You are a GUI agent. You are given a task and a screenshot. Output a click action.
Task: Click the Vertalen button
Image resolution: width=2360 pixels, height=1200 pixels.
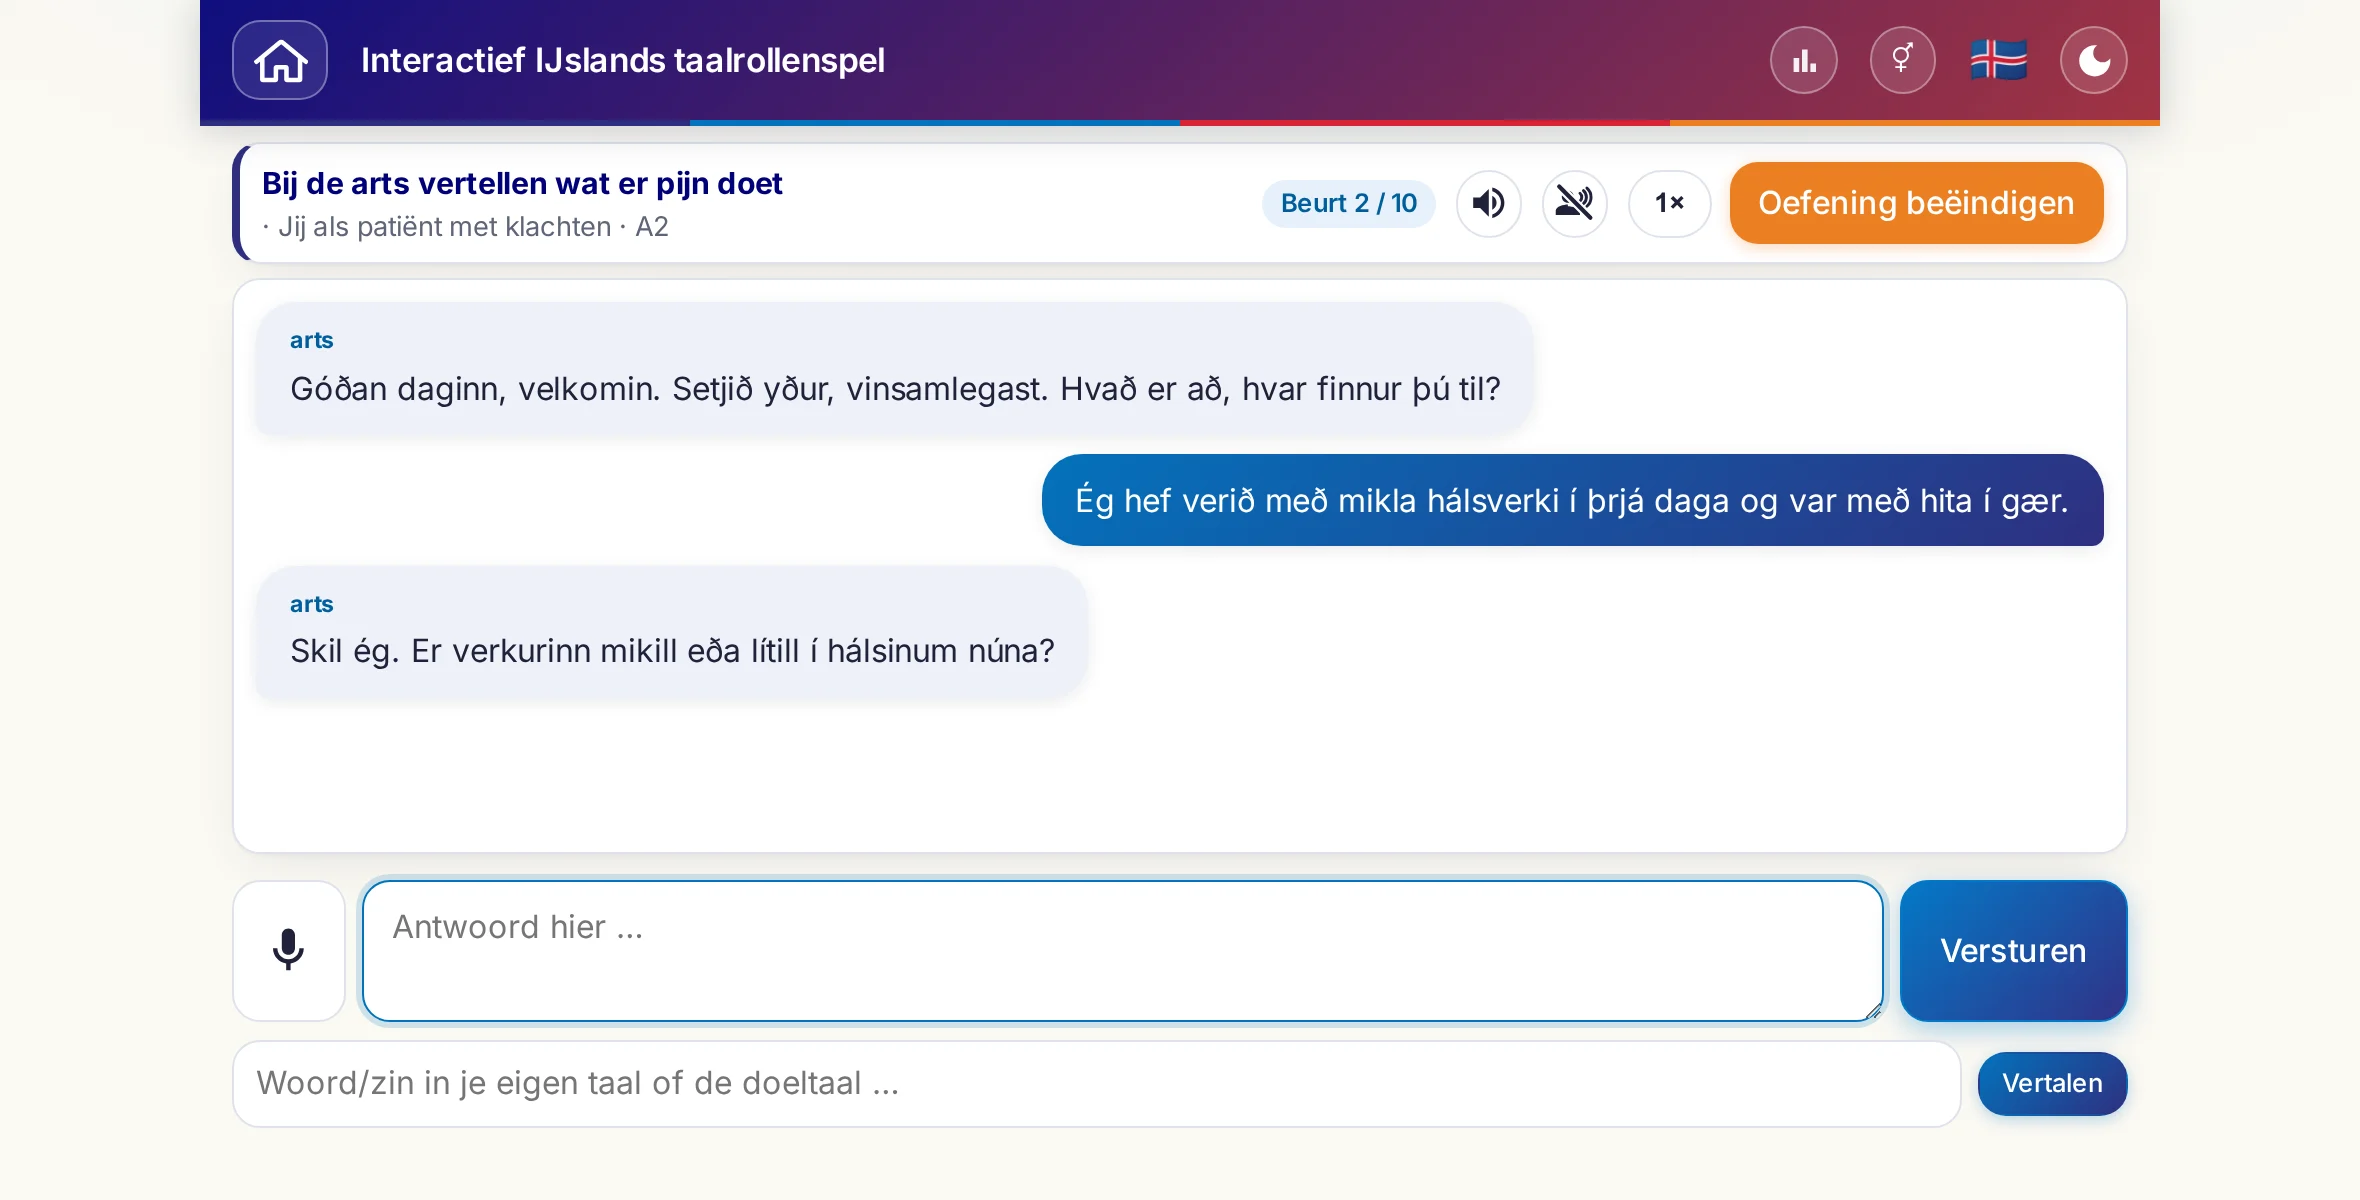(2052, 1083)
